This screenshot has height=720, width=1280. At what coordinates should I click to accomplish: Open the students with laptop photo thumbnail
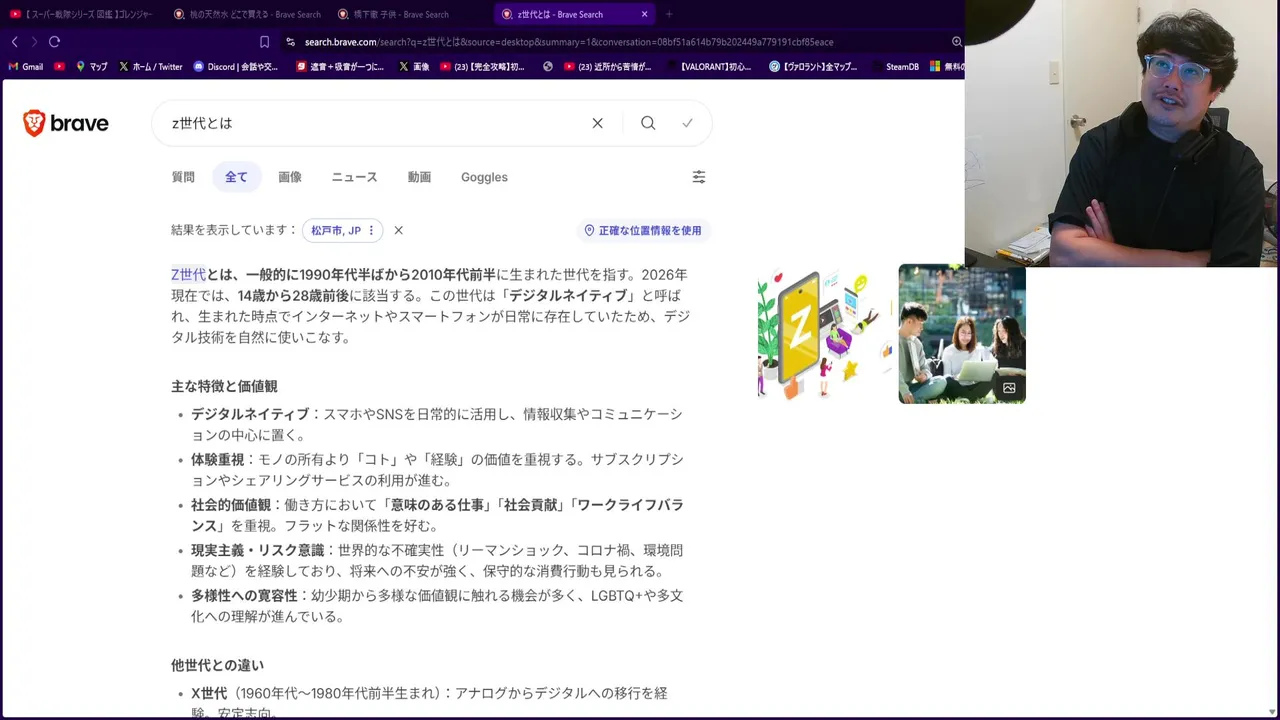tap(962, 334)
